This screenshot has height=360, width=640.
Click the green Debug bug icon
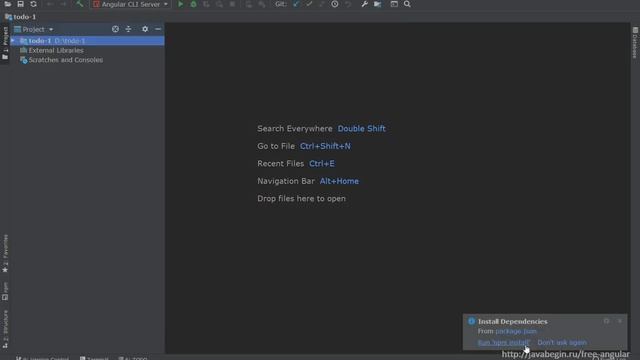pos(193,4)
